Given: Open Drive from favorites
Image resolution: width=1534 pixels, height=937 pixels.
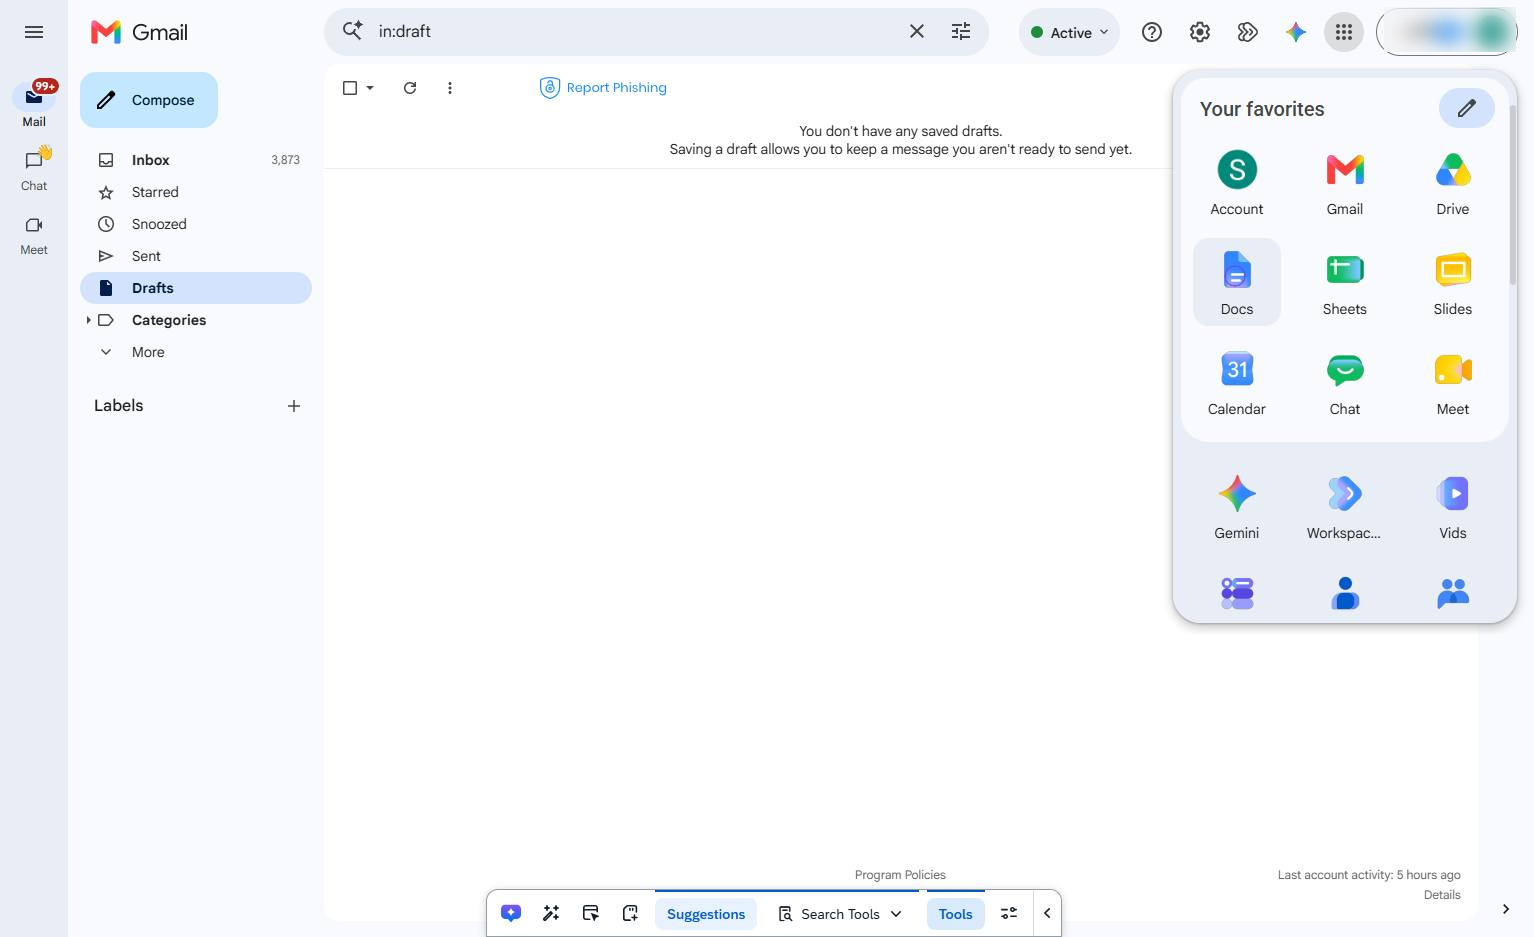Looking at the screenshot, I should [1453, 181].
